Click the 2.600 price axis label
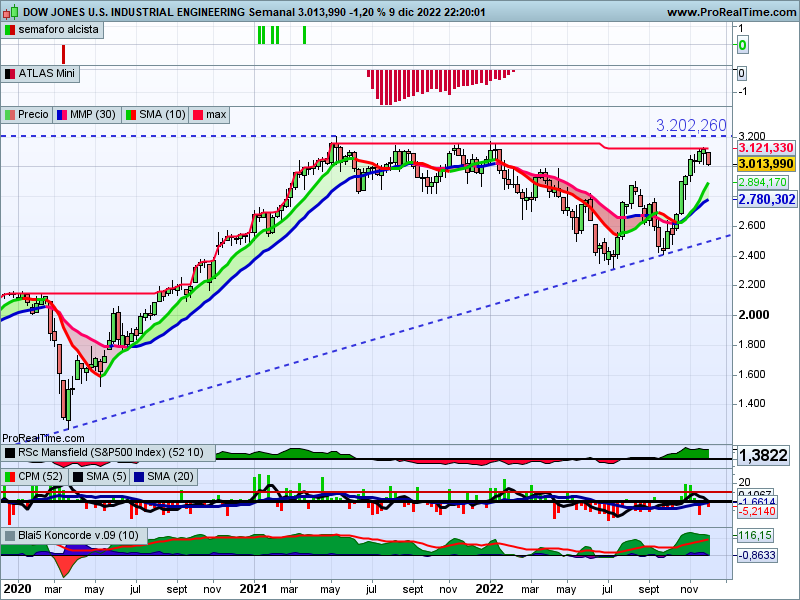The width and height of the screenshot is (800, 600). 752,226
